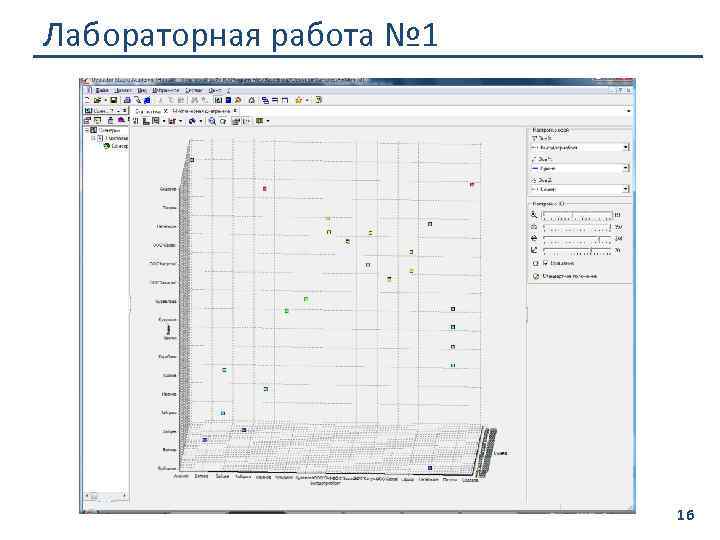Switch to the first document tab above chart
The image size is (720, 540).
tap(150, 111)
